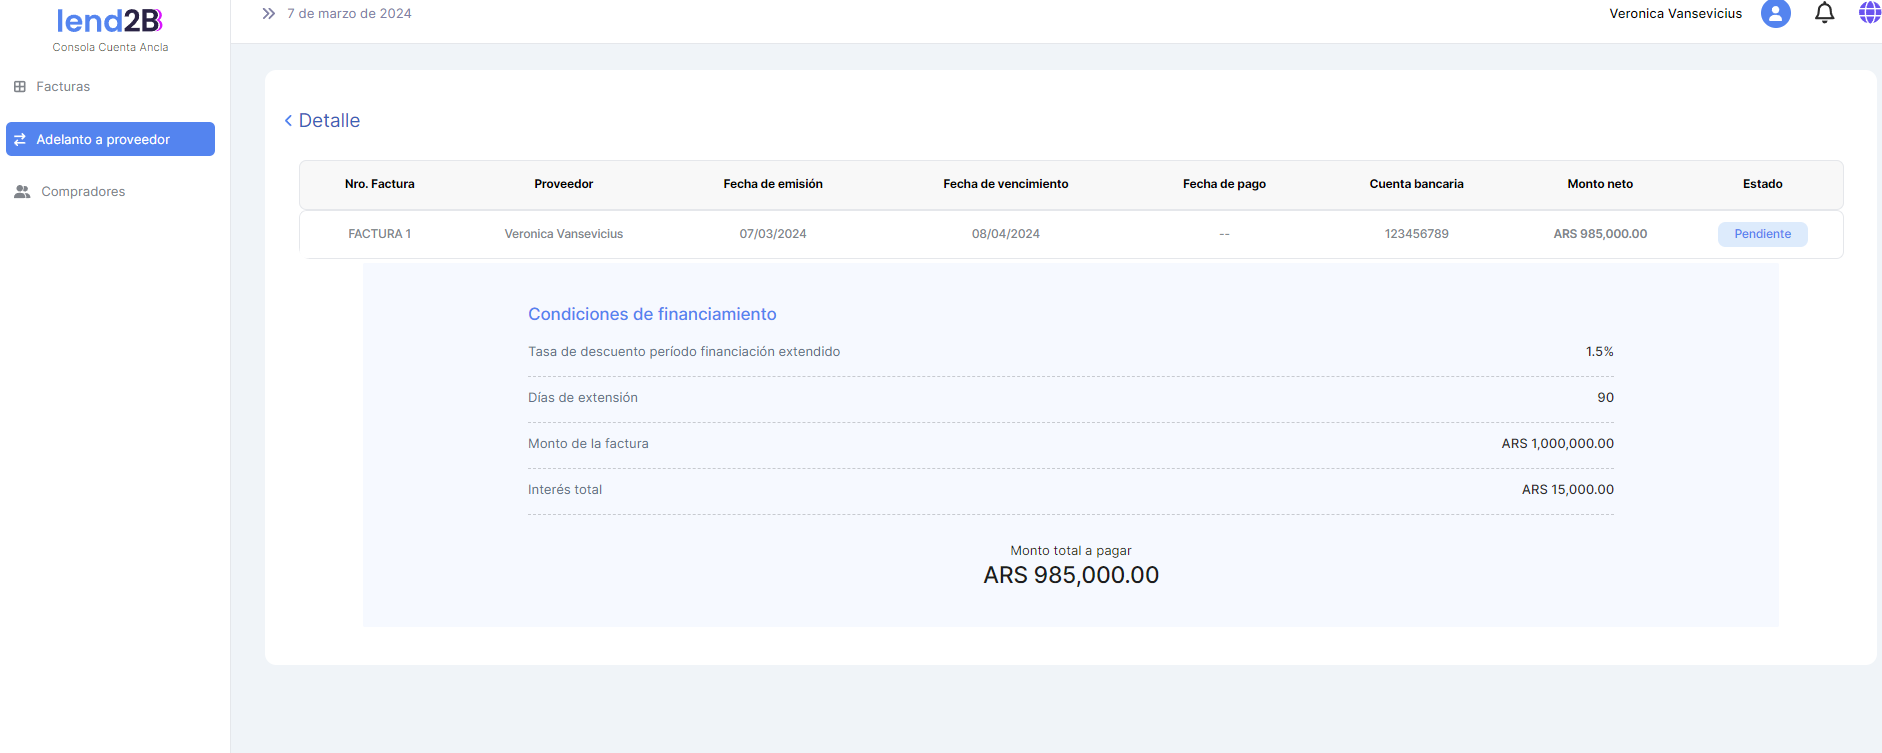This screenshot has width=1882, height=753.
Task: Click the Fecha de vencimiento column header
Action: (x=1005, y=184)
